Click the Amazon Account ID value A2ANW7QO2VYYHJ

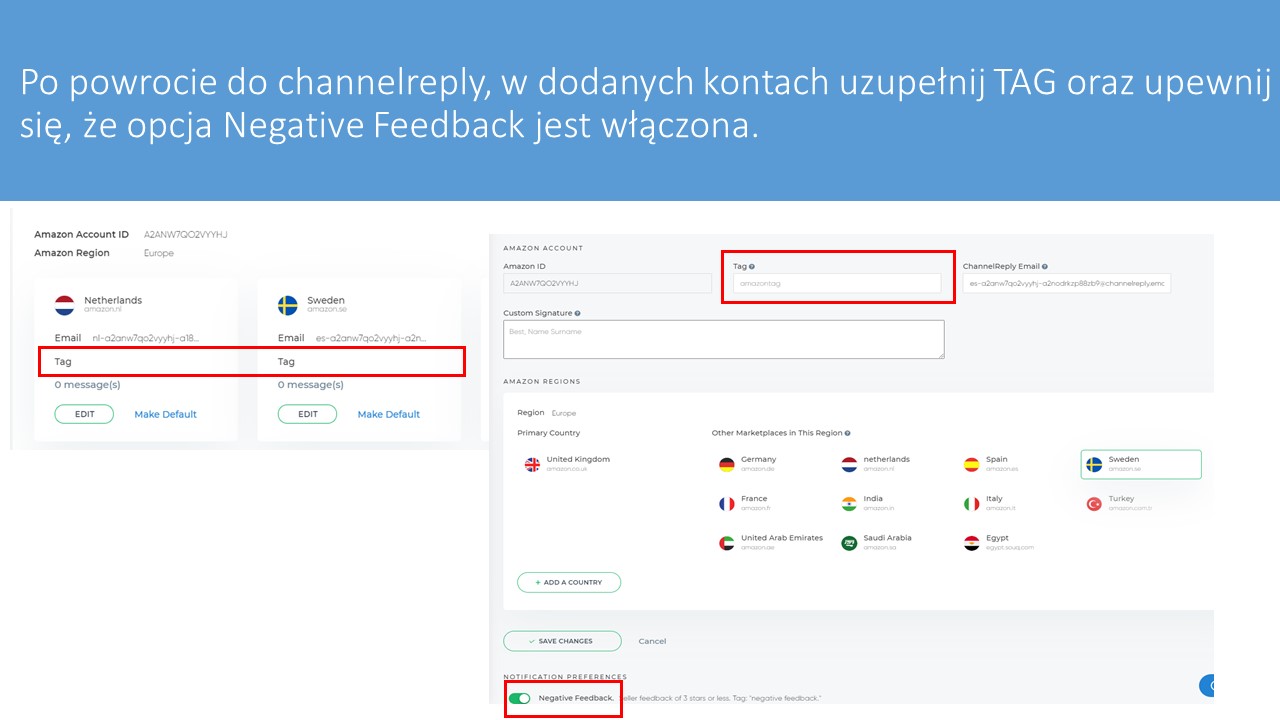point(186,235)
